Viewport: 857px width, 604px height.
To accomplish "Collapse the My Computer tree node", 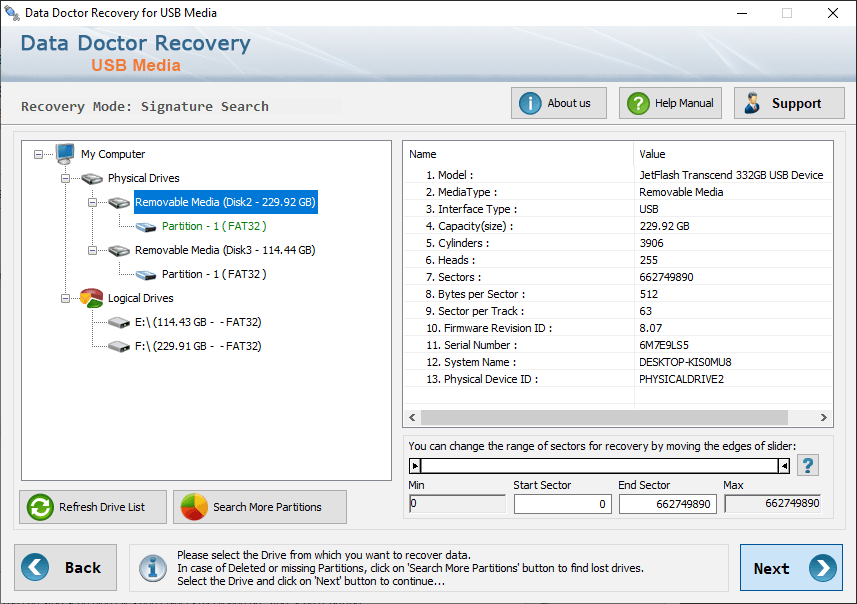I will [x=38, y=154].
